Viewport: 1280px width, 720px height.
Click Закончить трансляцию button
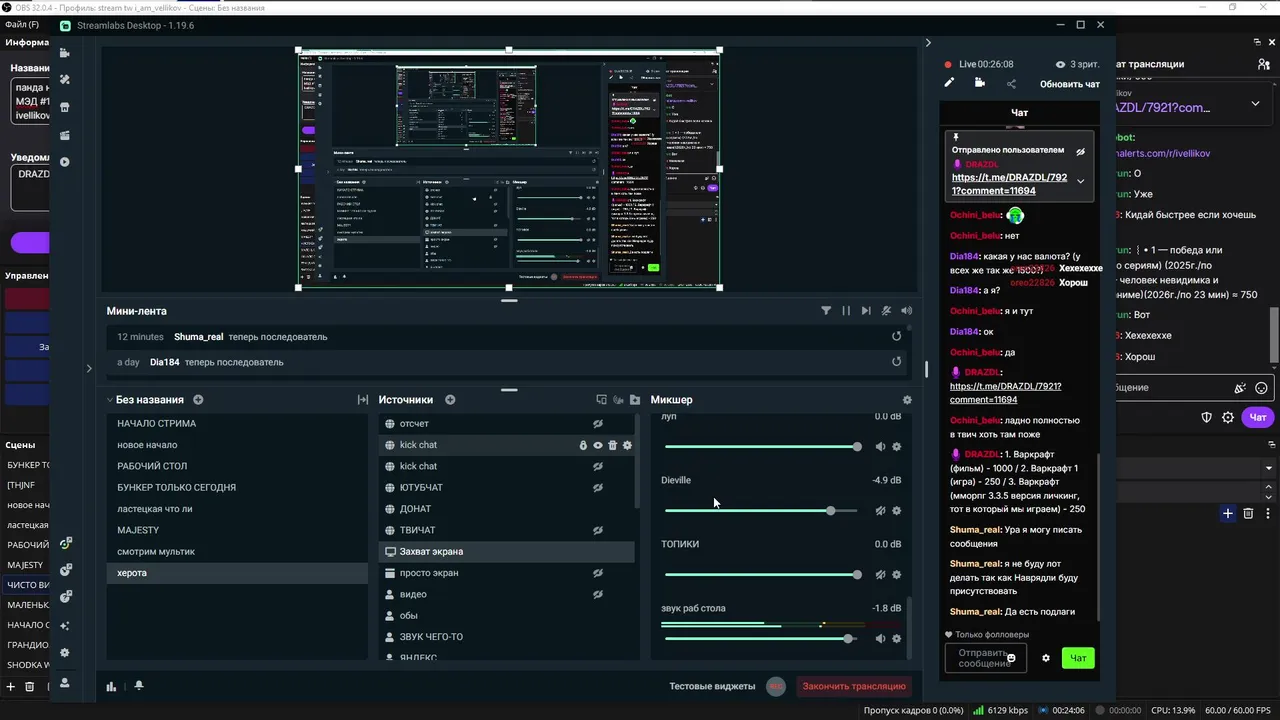[854, 686]
